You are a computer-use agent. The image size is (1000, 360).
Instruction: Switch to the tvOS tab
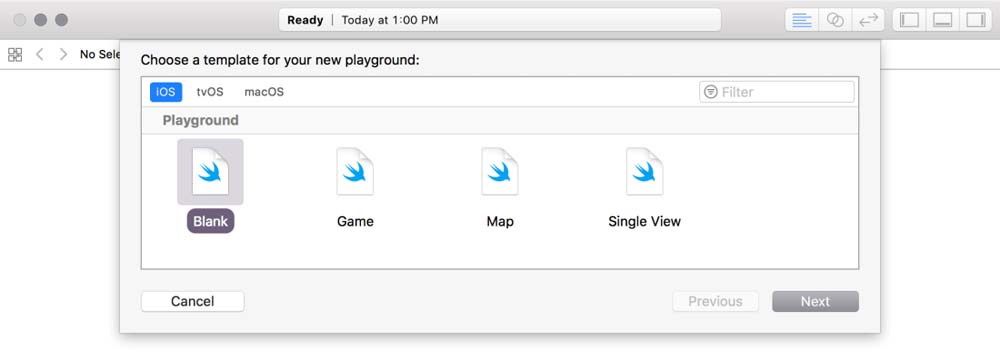pyautogui.click(x=210, y=92)
